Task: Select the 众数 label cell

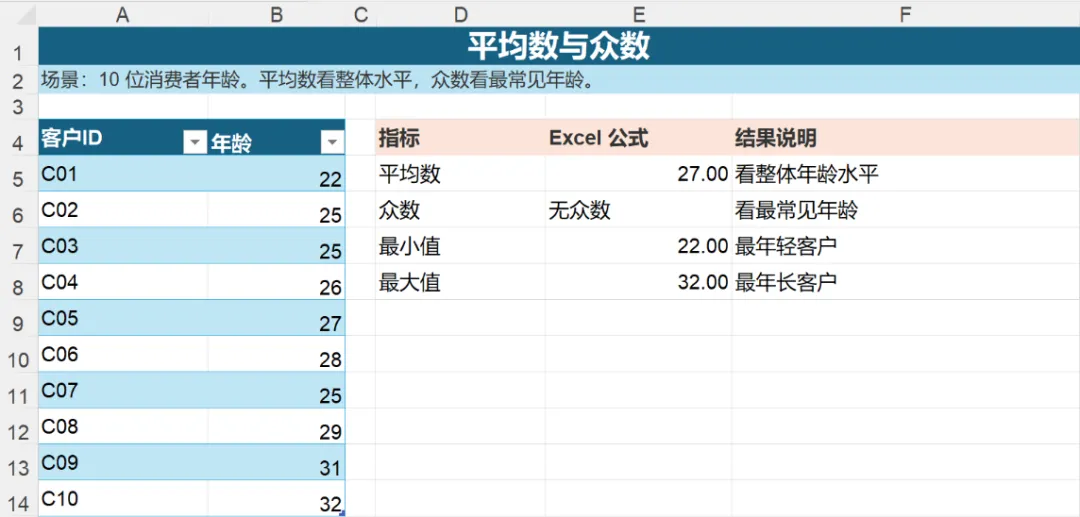Action: point(460,209)
